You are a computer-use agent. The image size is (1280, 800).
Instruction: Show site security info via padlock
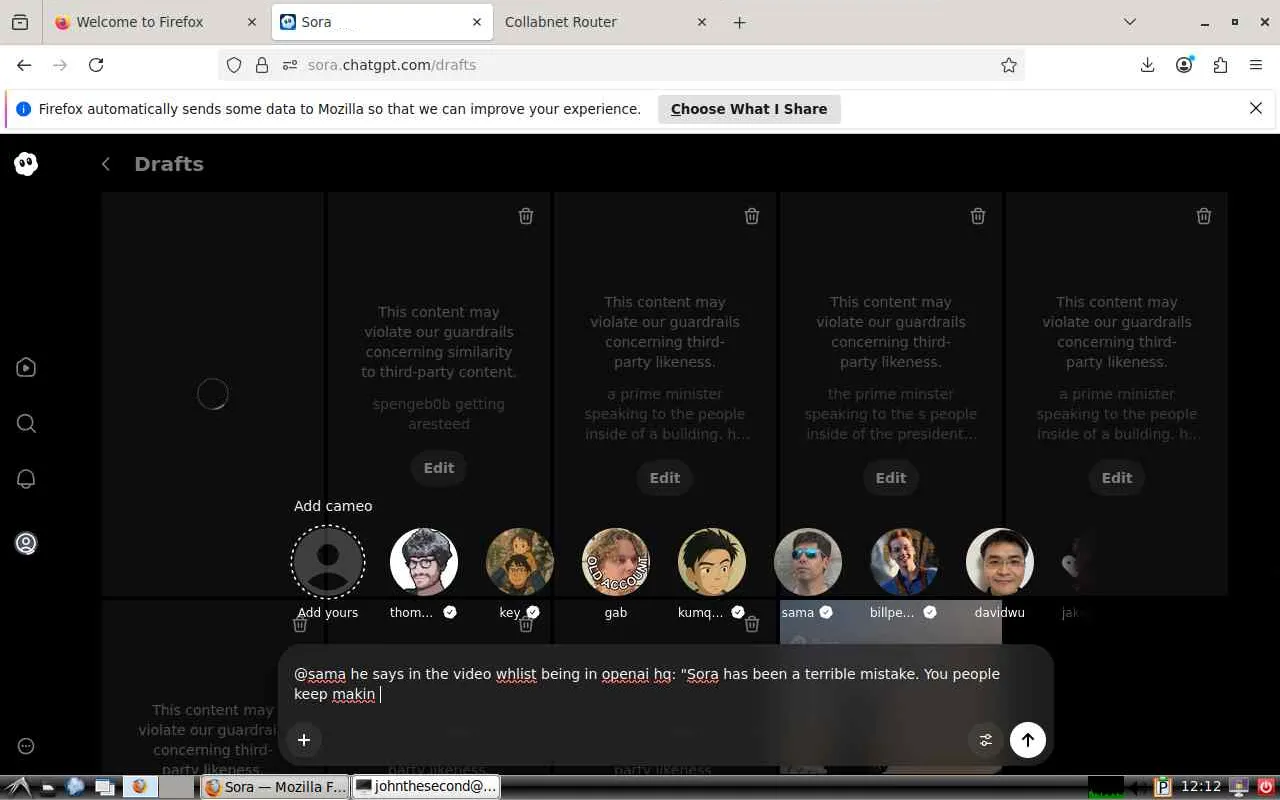coord(262,65)
